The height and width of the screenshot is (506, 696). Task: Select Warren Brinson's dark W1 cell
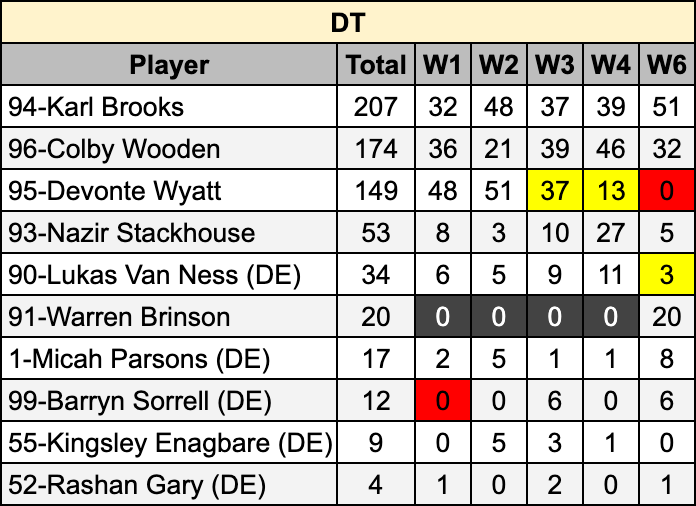click(442, 317)
